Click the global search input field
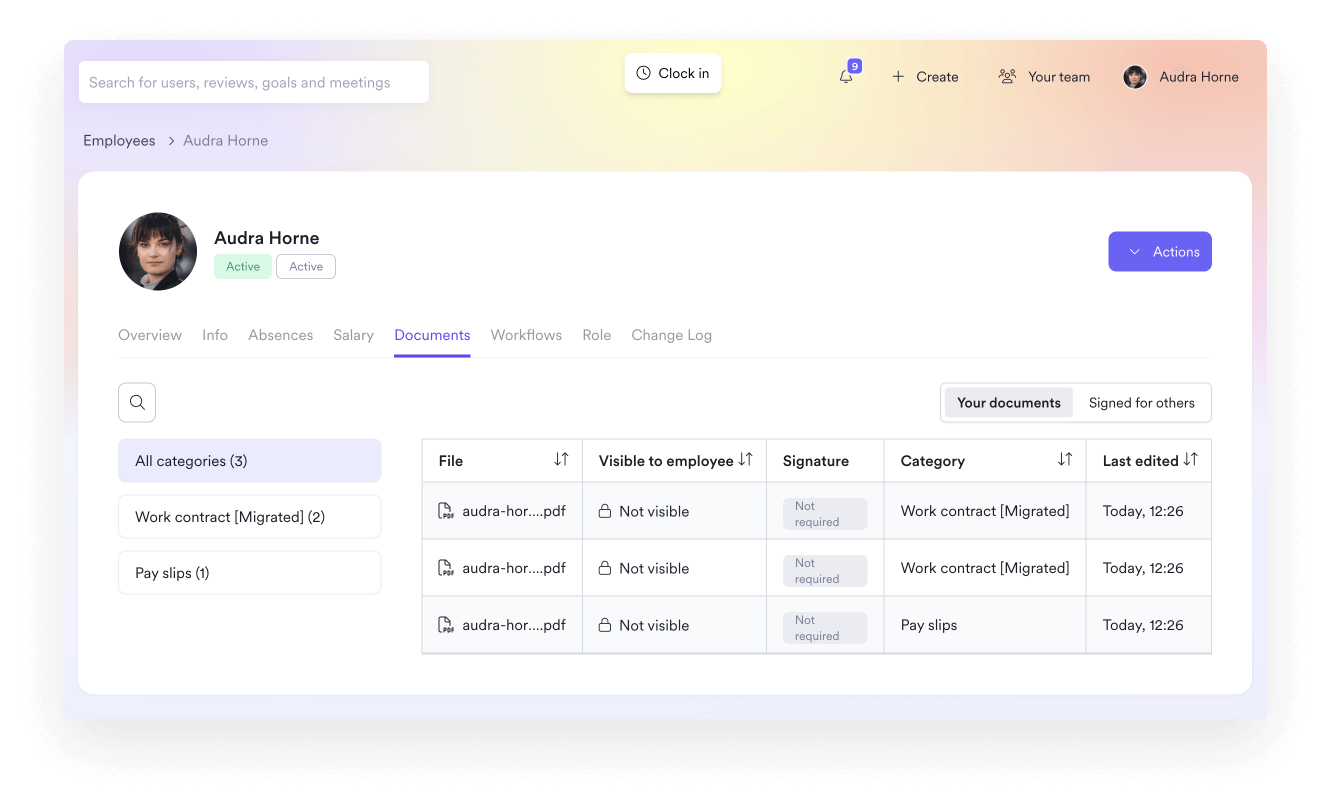The image size is (1331, 807). (x=253, y=82)
